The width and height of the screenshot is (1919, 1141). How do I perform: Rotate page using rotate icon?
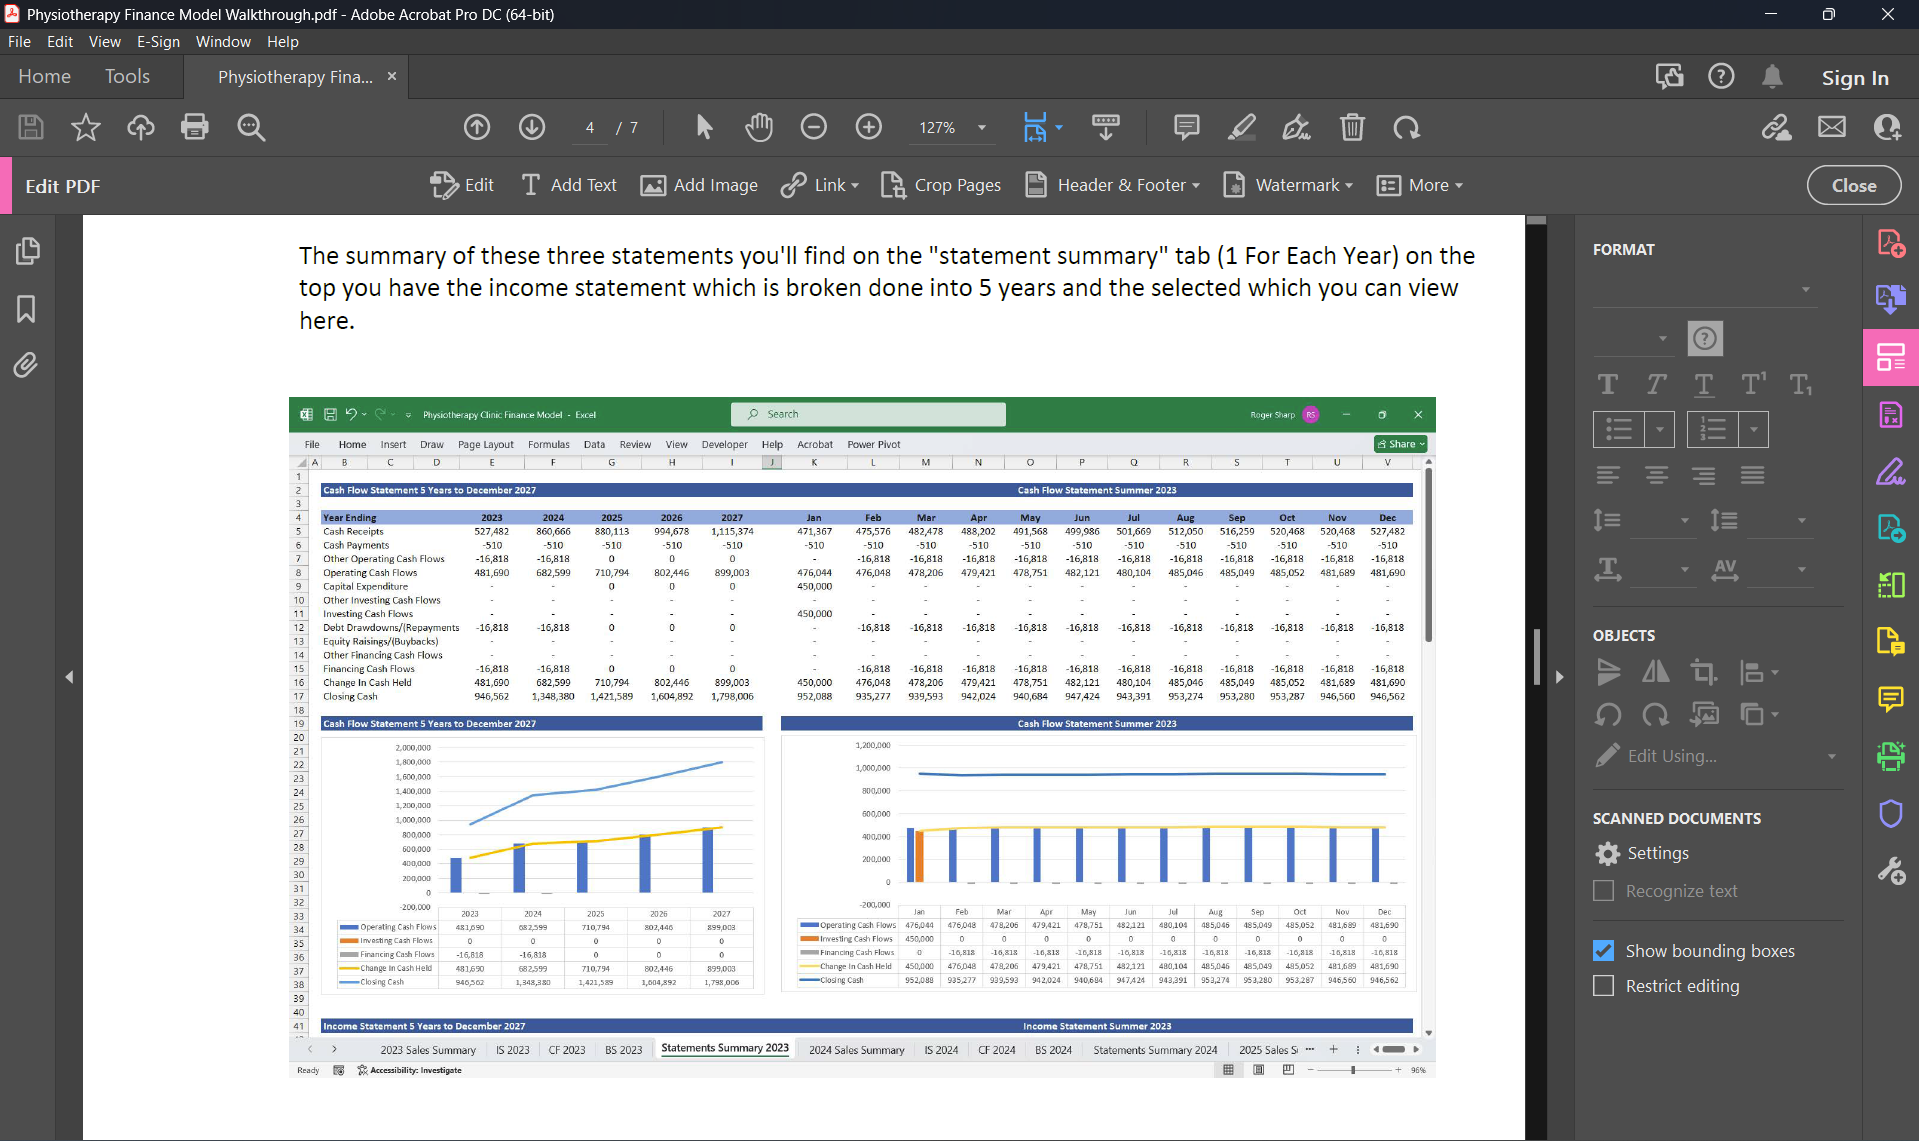pos(1407,127)
